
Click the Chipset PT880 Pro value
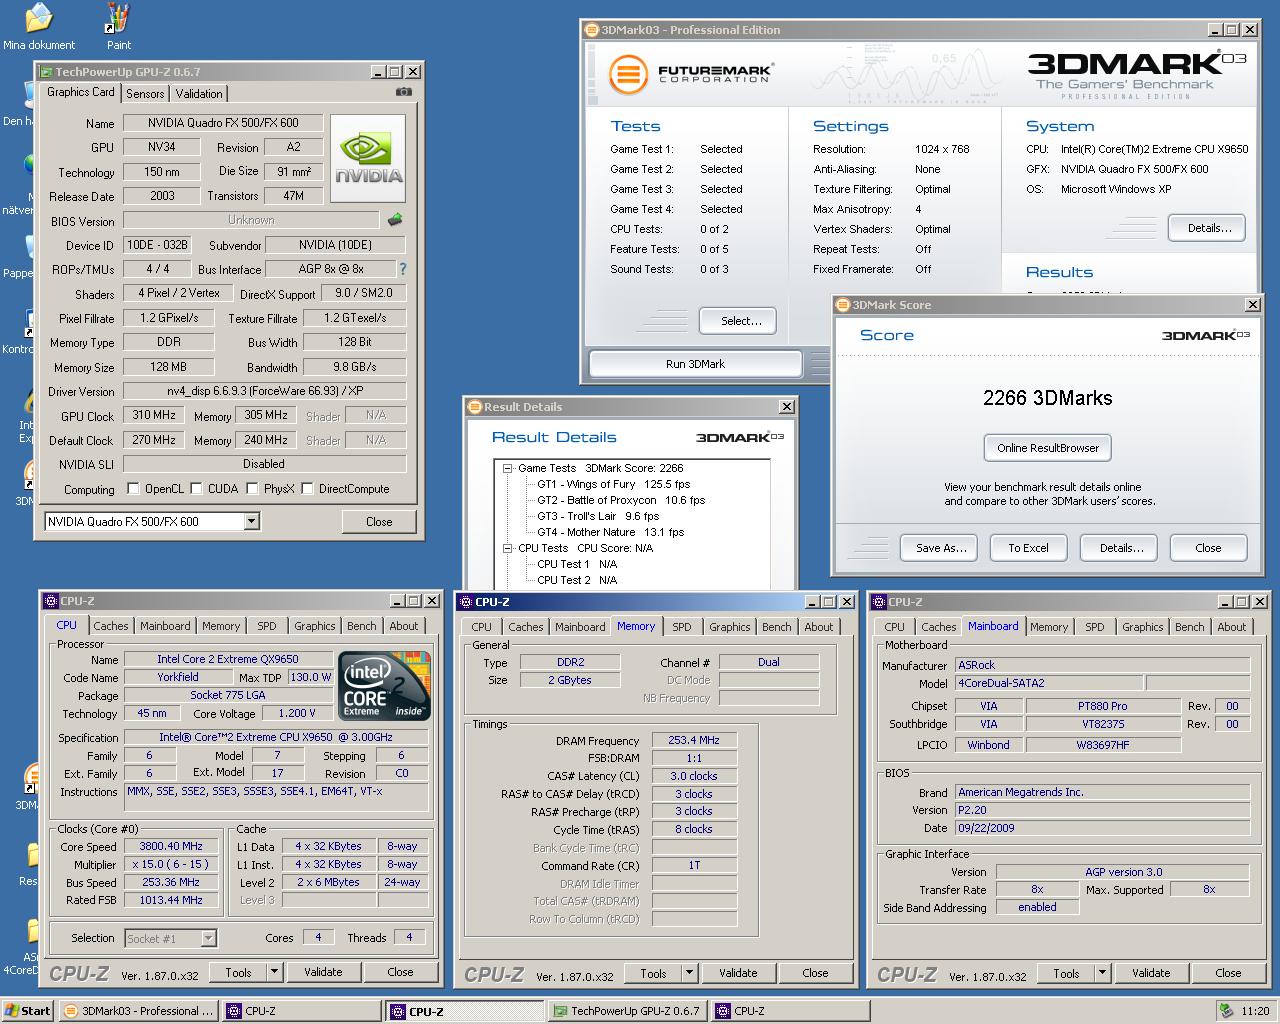coord(1104,706)
